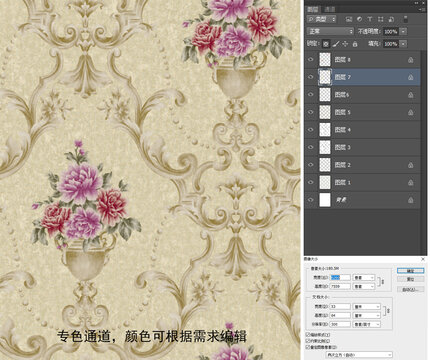Switch to the 图层 tab

[312, 9]
